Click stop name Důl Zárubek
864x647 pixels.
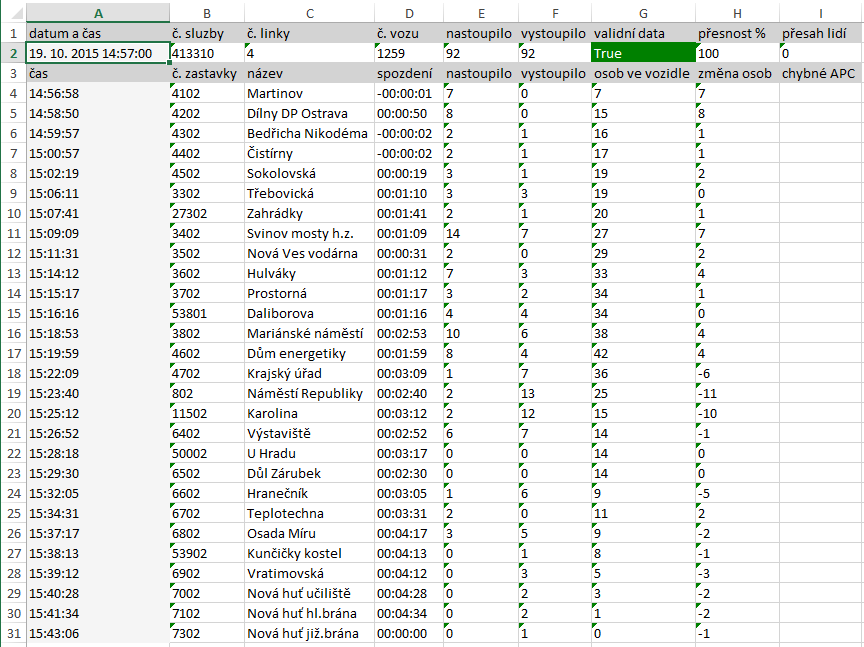point(310,473)
